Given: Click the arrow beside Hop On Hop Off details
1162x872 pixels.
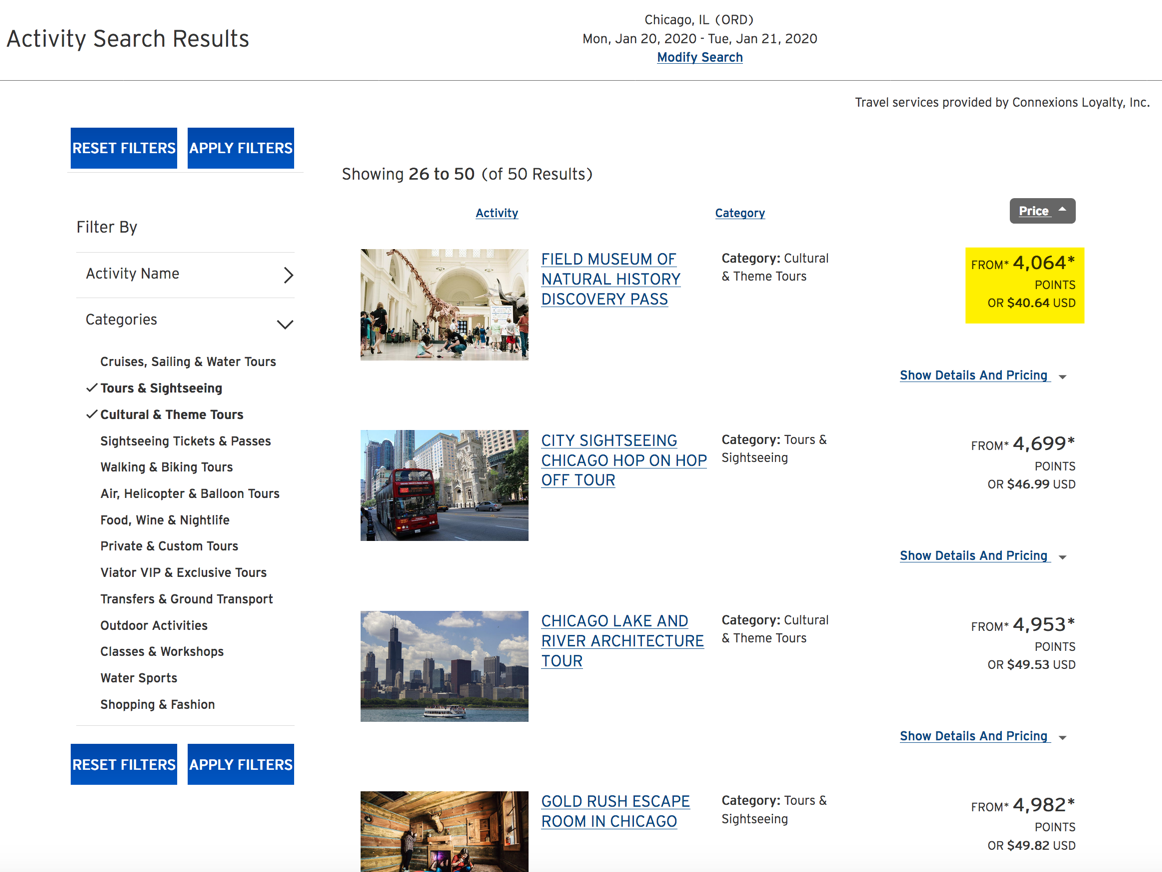Looking at the screenshot, I should (x=1063, y=557).
